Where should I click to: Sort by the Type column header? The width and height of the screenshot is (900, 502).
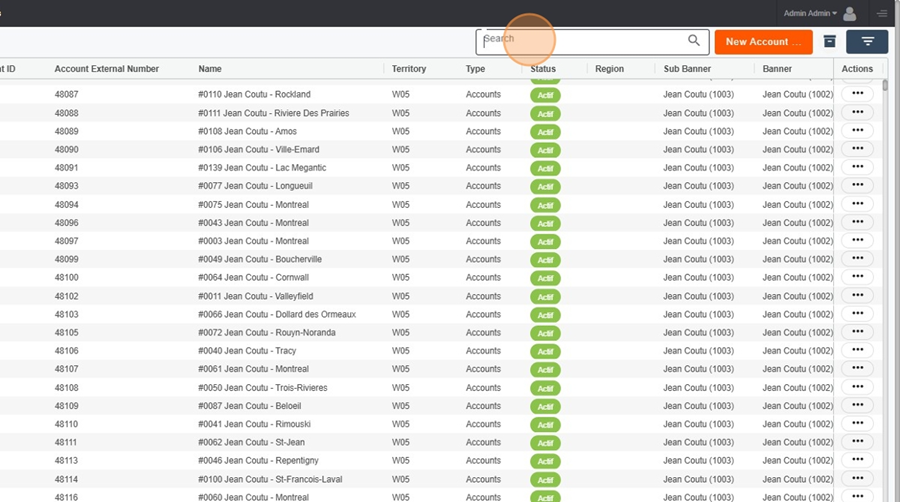point(475,69)
